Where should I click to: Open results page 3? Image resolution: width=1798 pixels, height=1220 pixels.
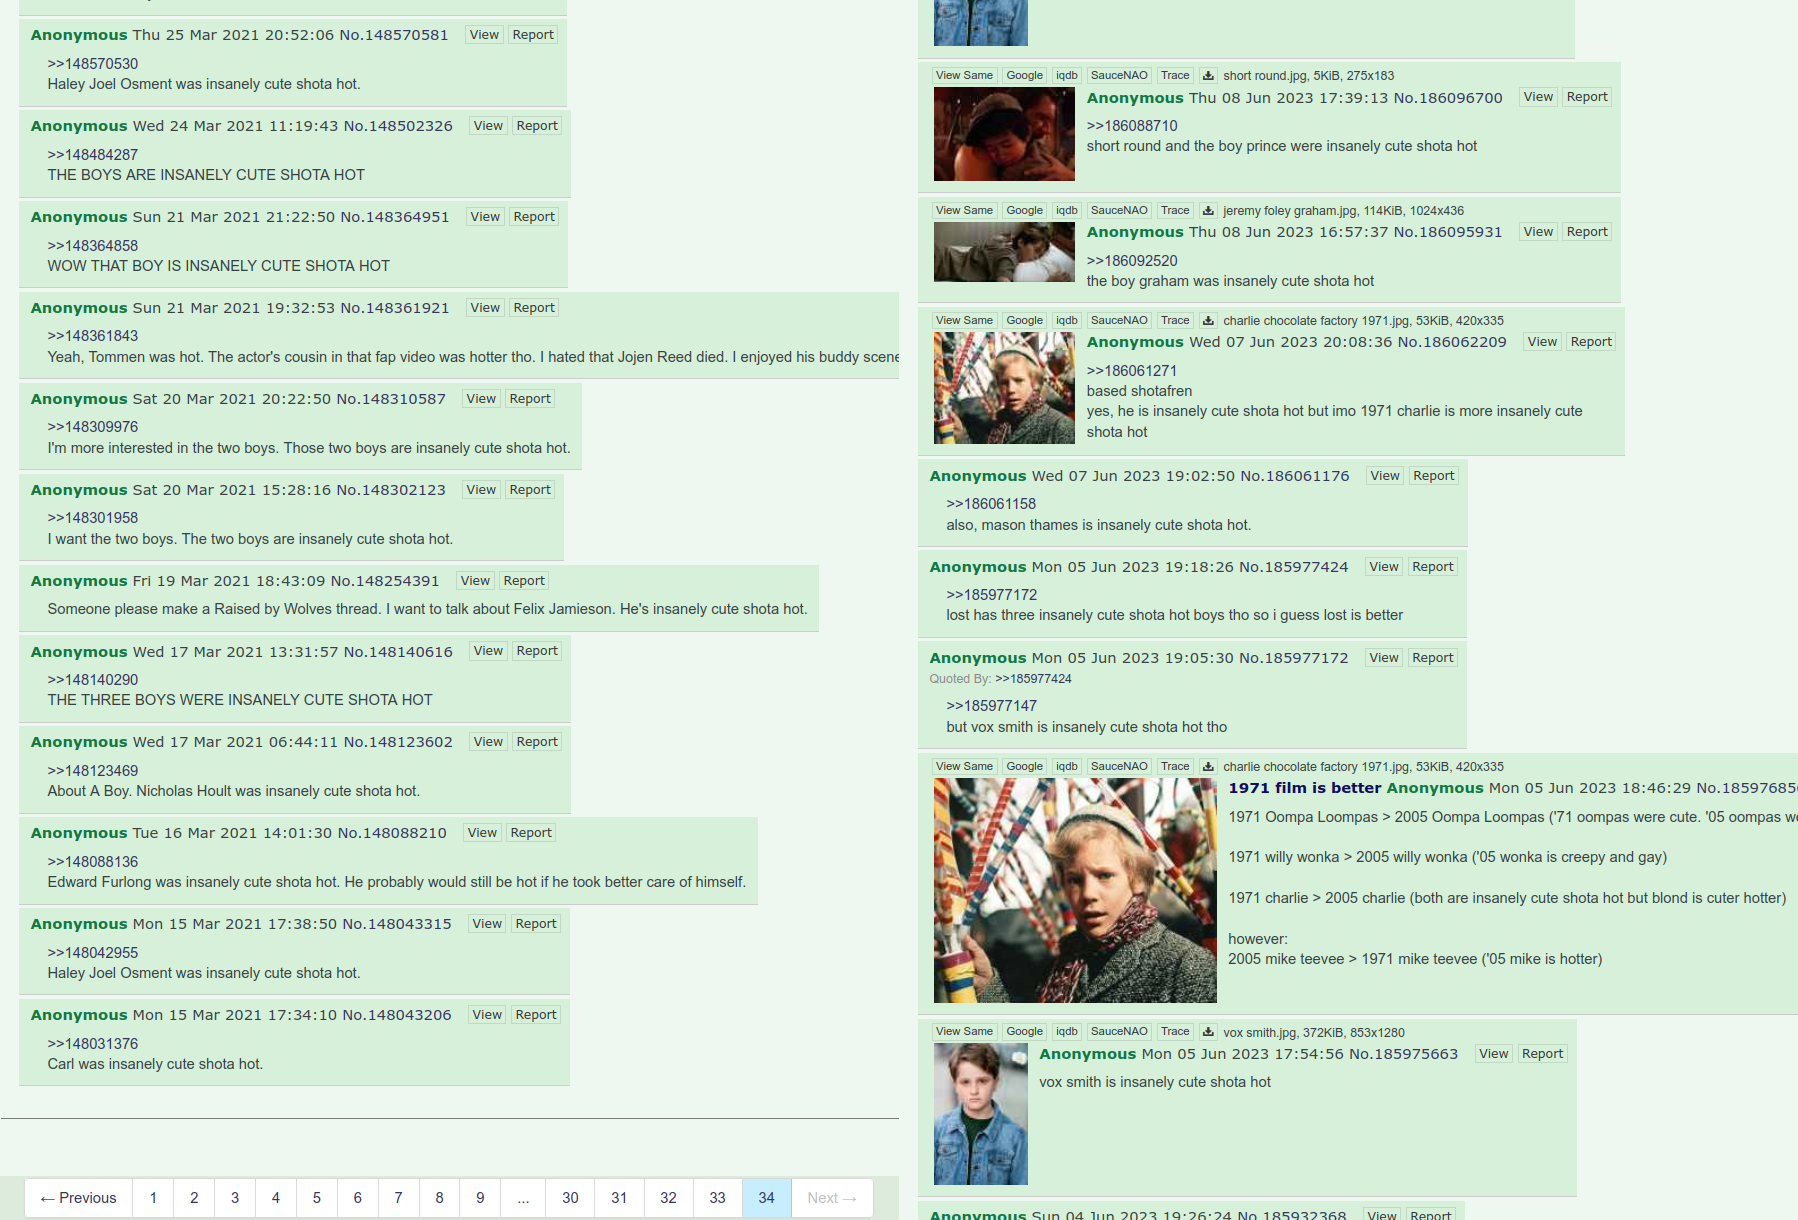[x=235, y=1198]
